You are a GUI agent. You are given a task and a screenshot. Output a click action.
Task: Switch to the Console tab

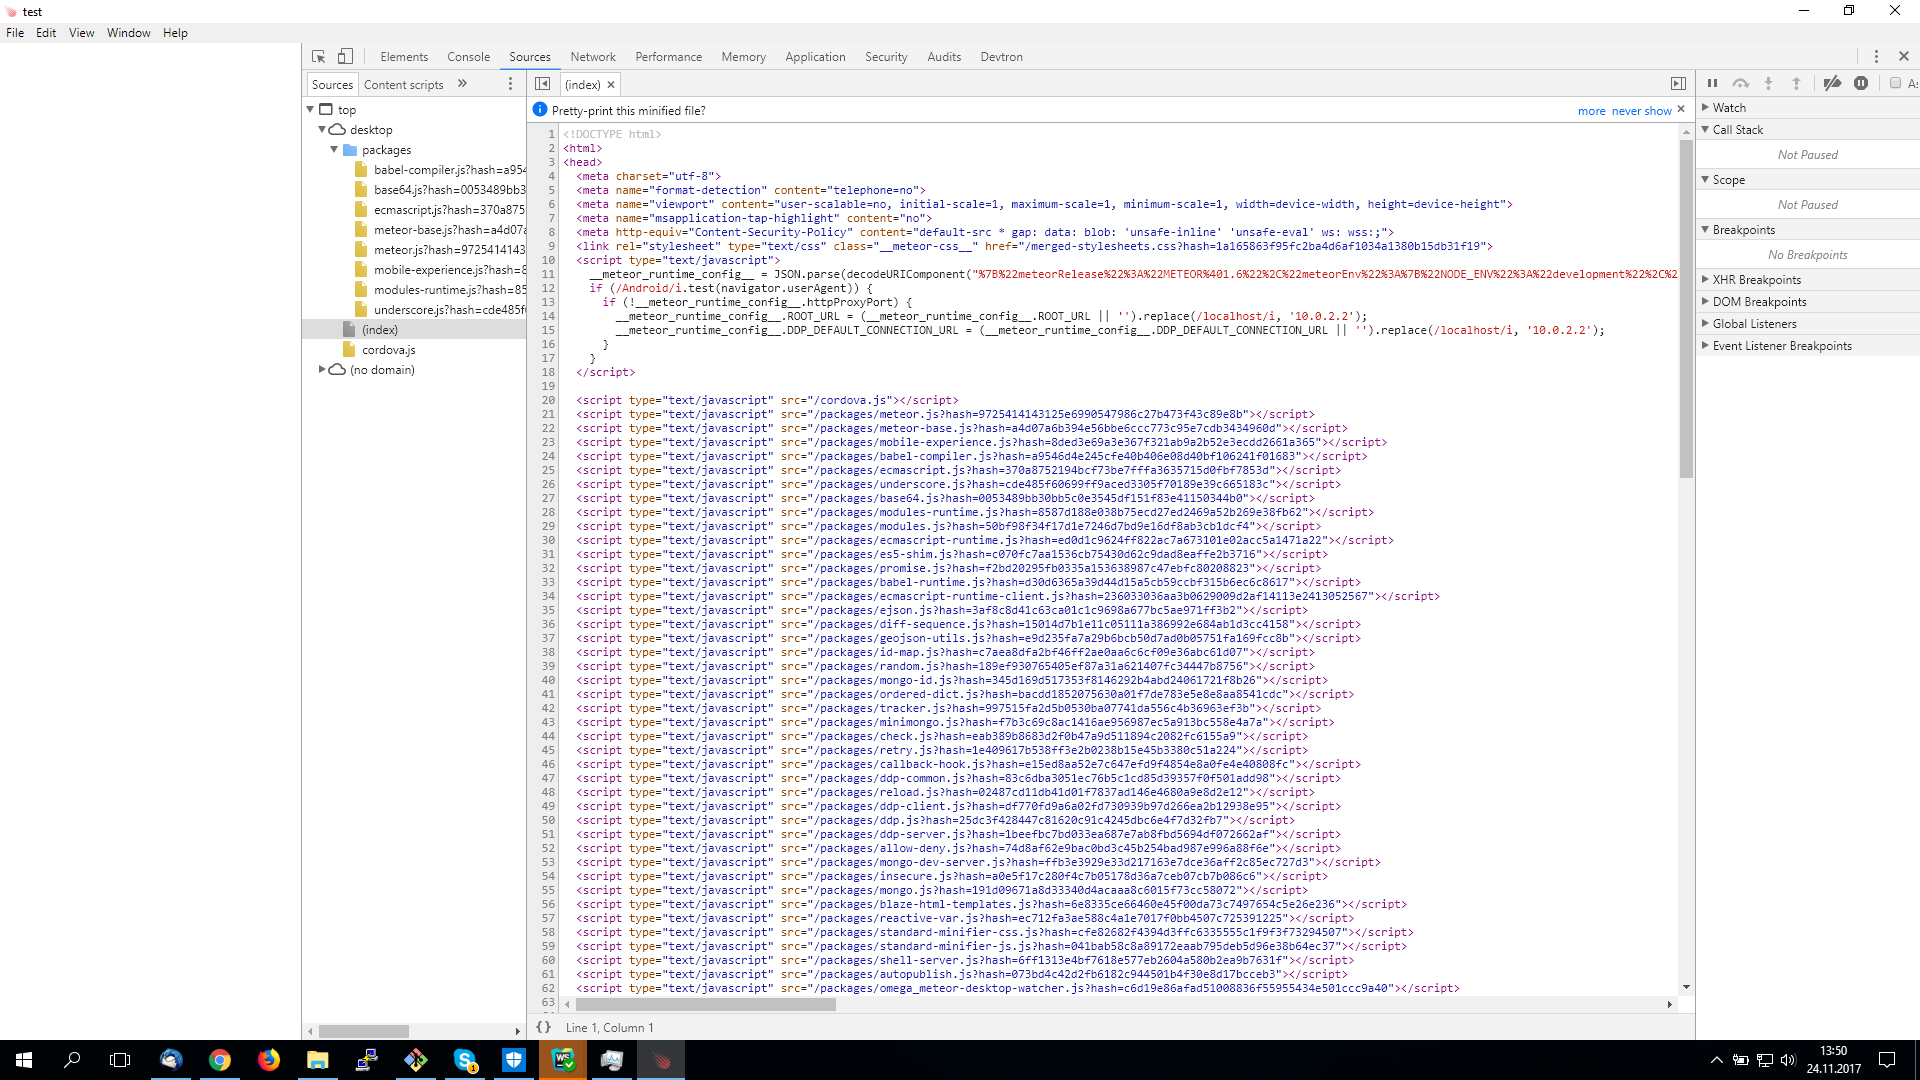[x=468, y=56]
